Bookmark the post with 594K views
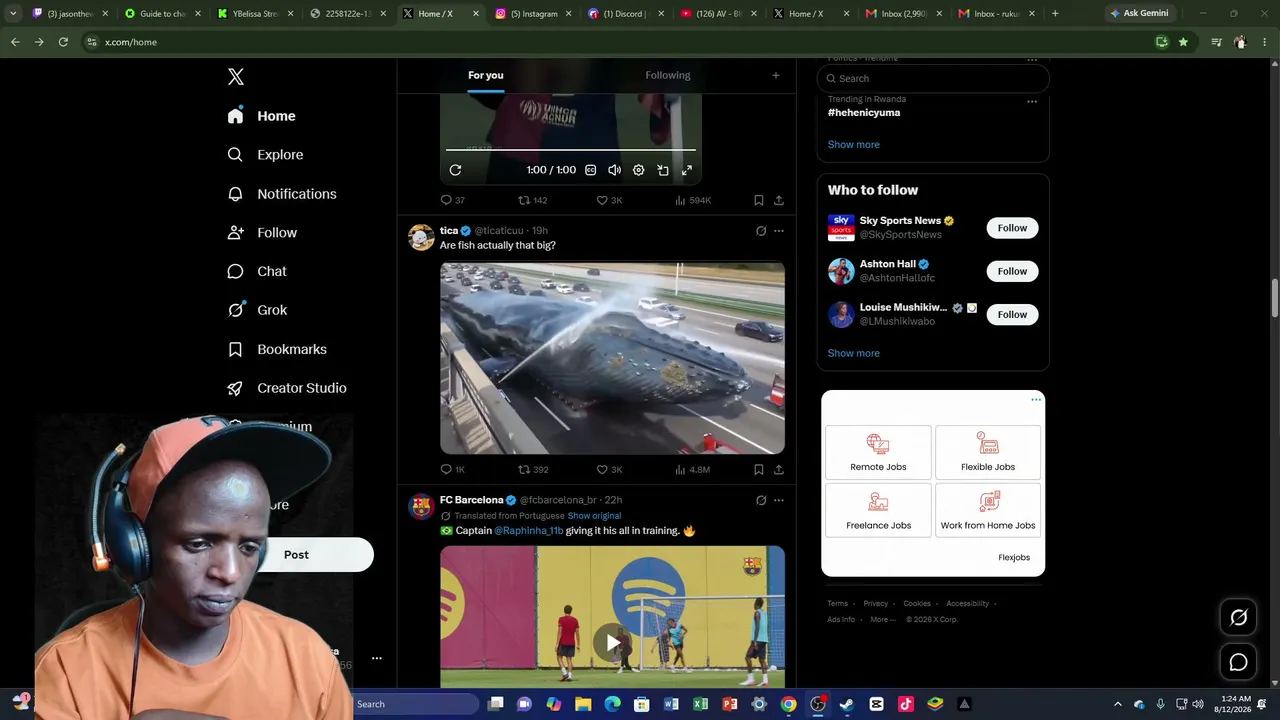 pos(759,200)
